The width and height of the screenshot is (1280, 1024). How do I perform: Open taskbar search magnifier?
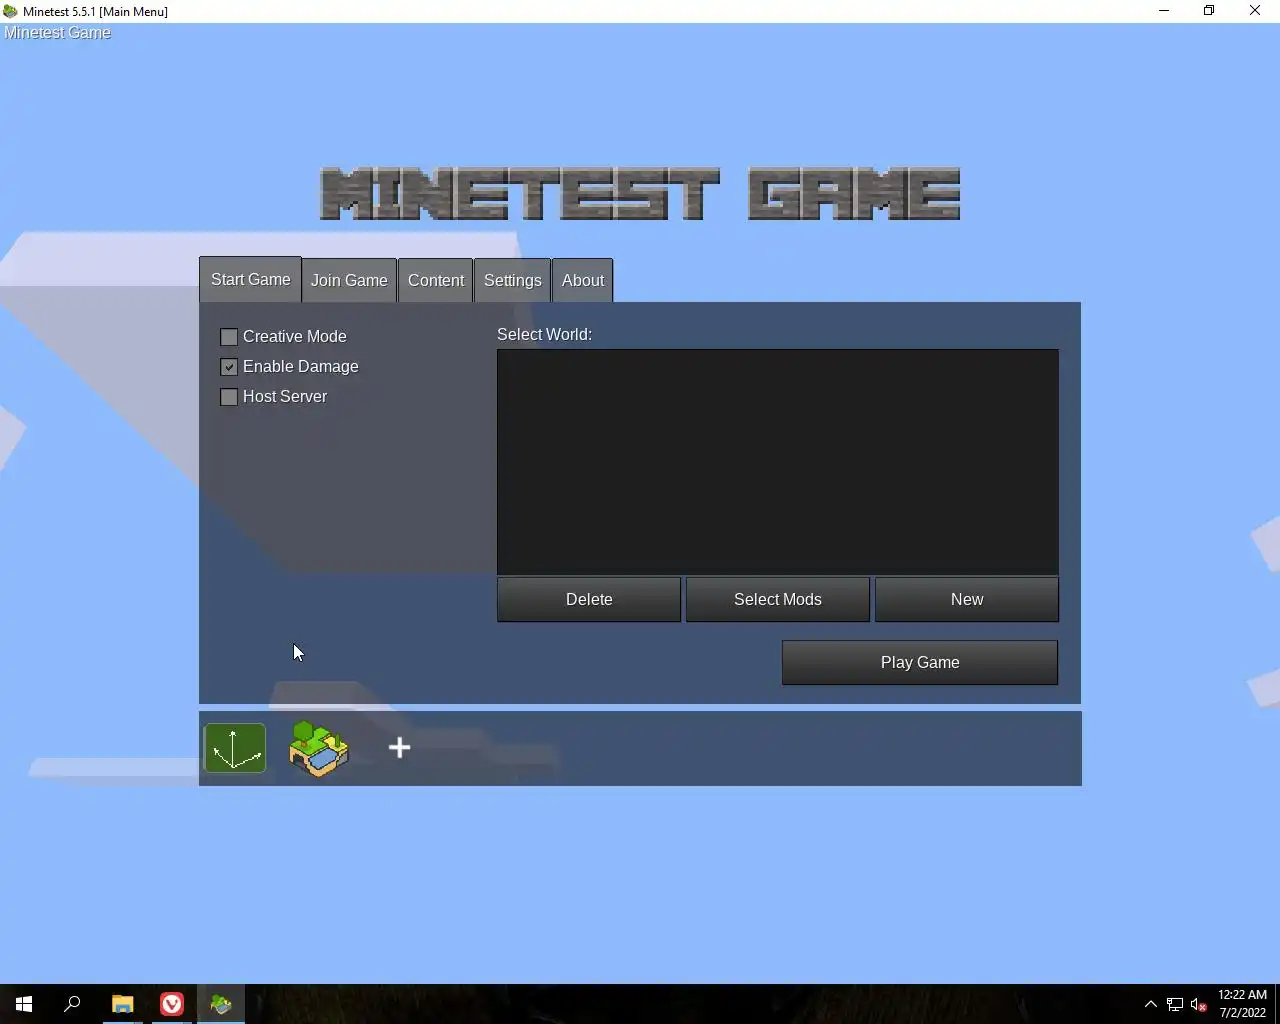pyautogui.click(x=72, y=1004)
